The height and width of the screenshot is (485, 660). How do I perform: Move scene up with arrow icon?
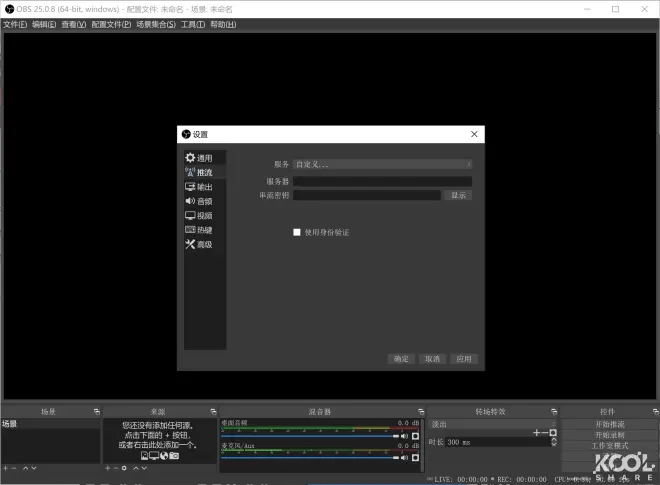pos(26,468)
